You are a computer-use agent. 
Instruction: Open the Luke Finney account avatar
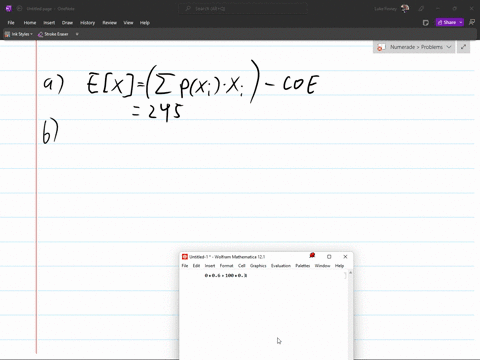tap(405, 9)
